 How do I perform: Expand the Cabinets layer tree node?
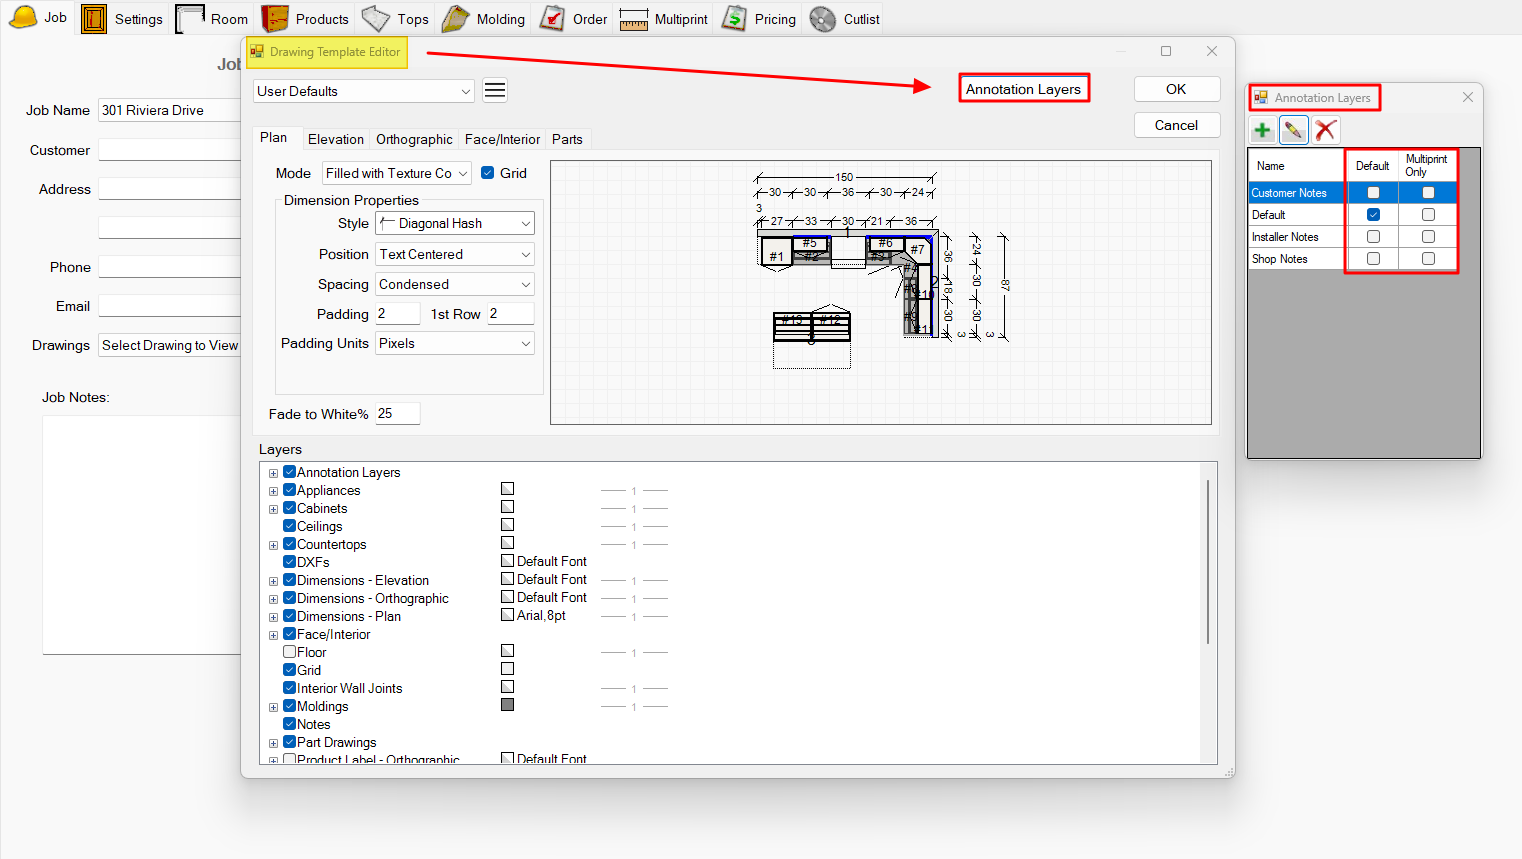(x=273, y=509)
